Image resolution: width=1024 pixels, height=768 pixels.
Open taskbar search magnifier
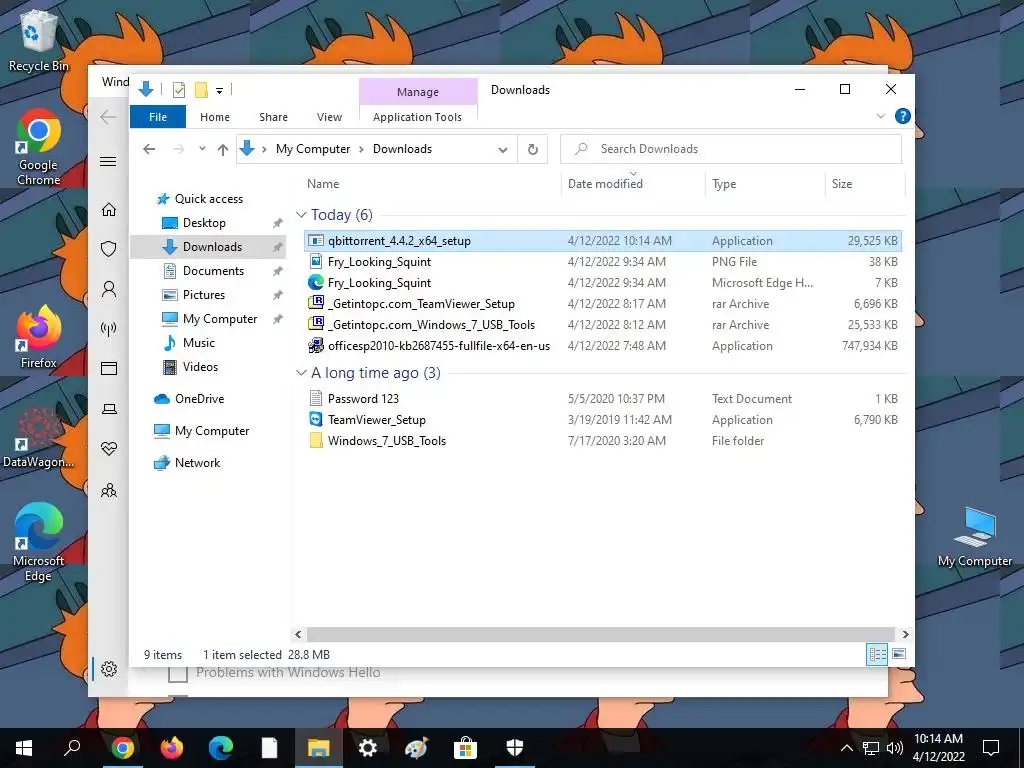[x=72, y=748]
